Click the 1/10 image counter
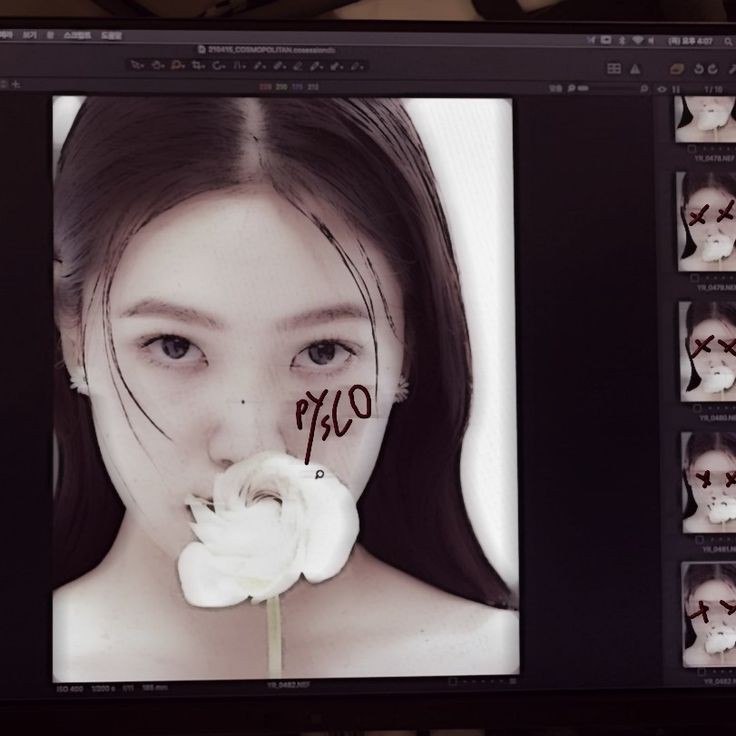Viewport: 736px width, 736px height. coord(713,89)
